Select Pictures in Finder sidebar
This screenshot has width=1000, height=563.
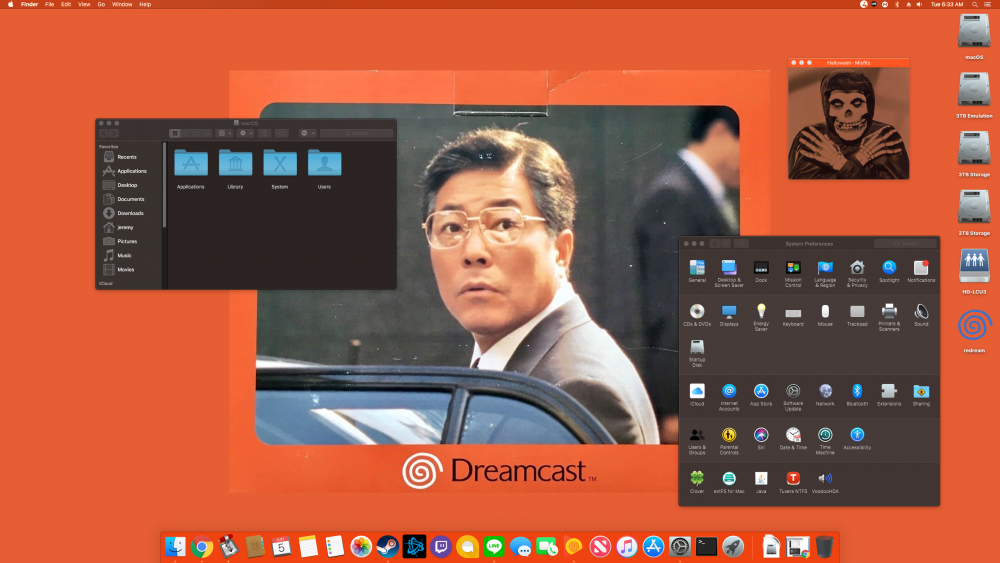pyautogui.click(x=127, y=241)
